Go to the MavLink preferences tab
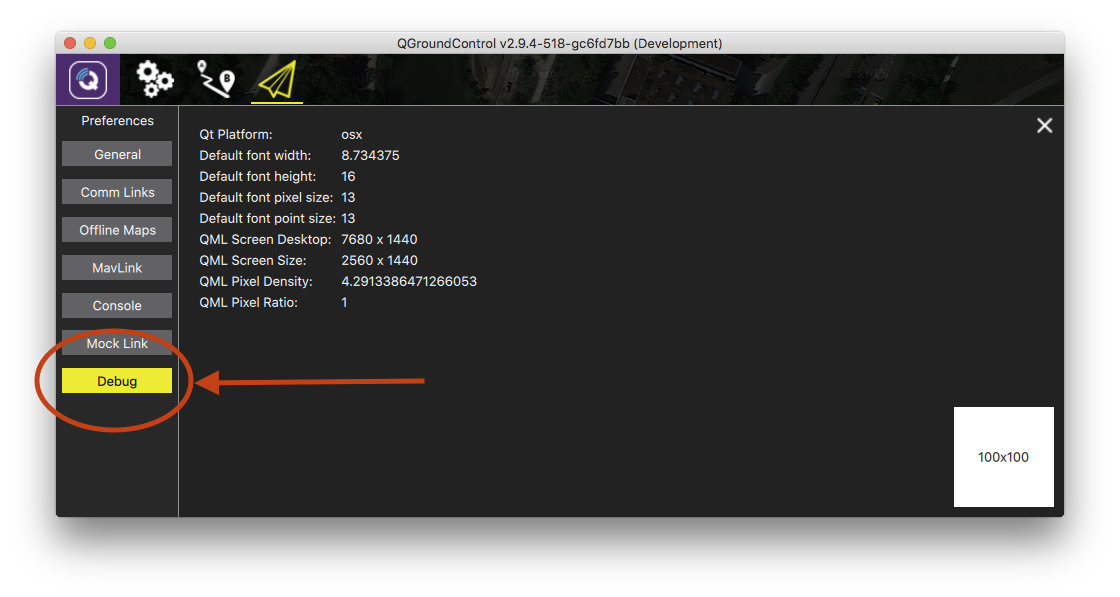Viewport: 1120px width, 597px height. [x=117, y=268]
